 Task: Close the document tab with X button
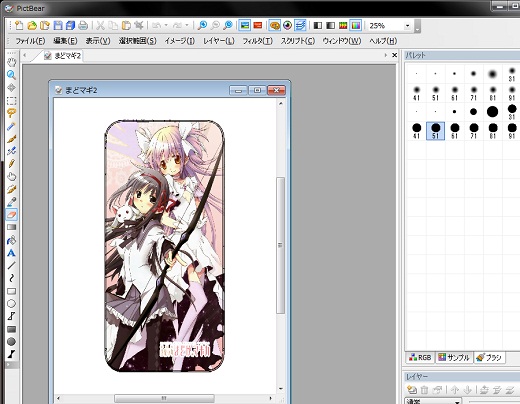394,55
